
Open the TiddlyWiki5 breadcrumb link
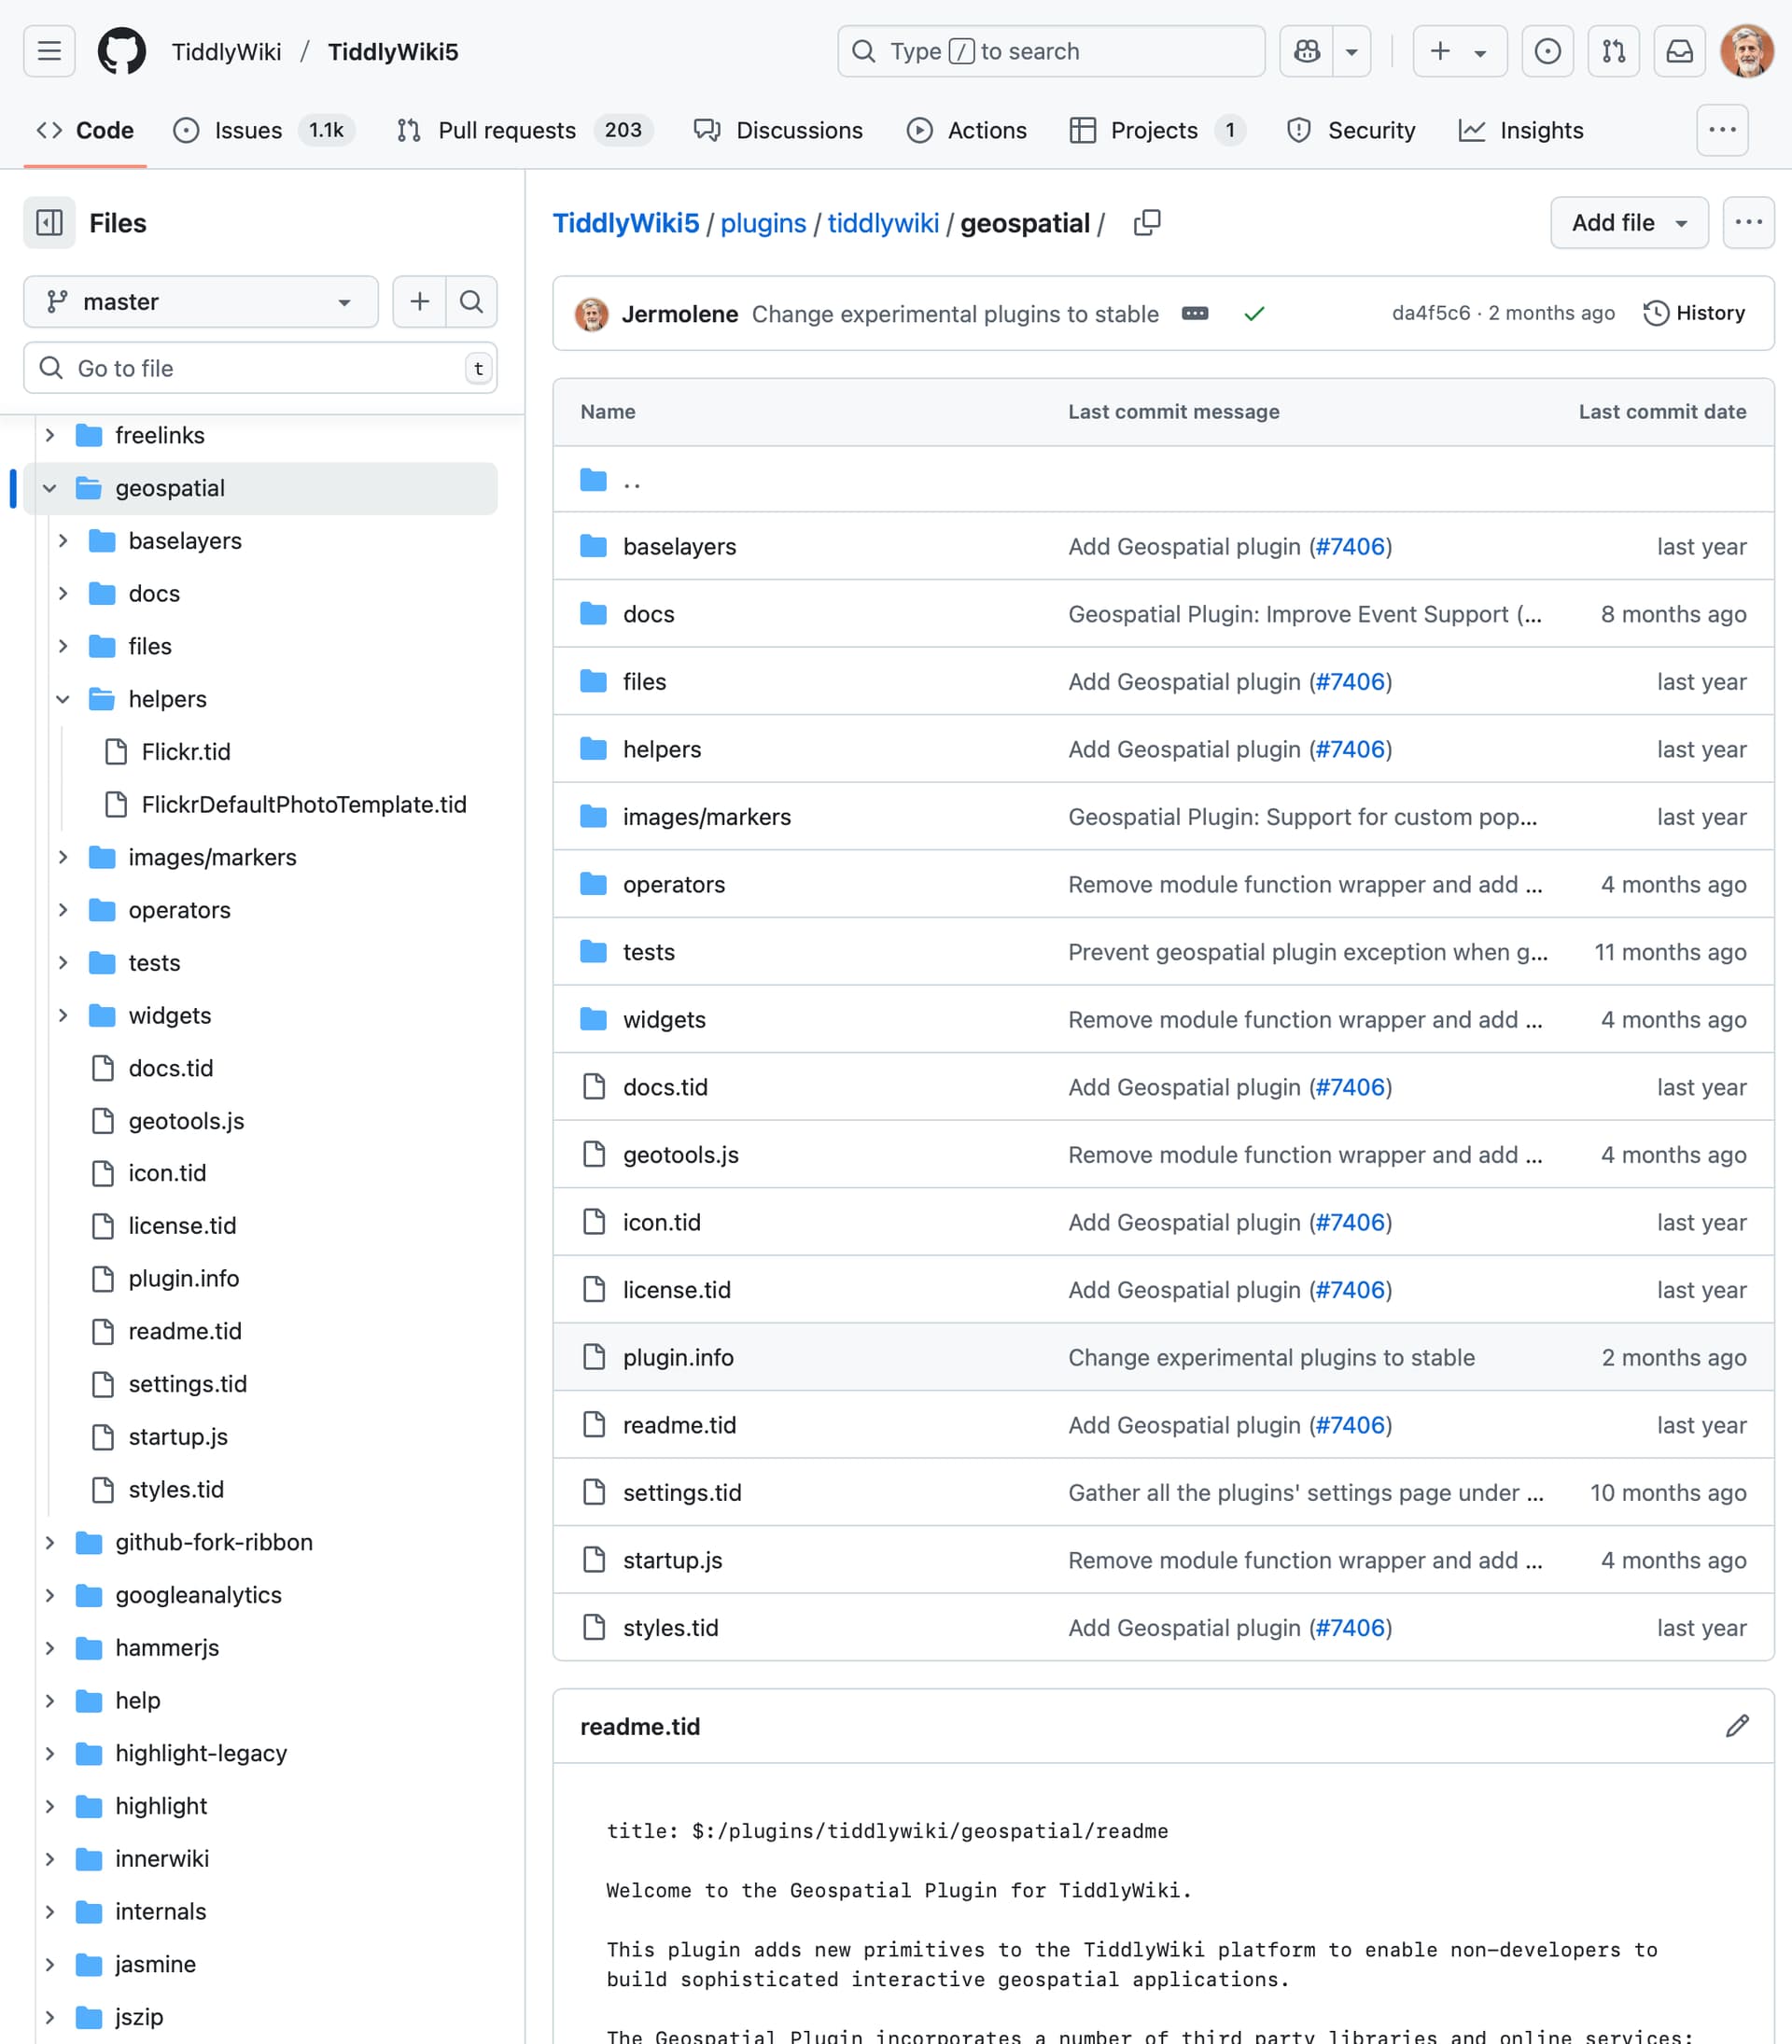[626, 222]
